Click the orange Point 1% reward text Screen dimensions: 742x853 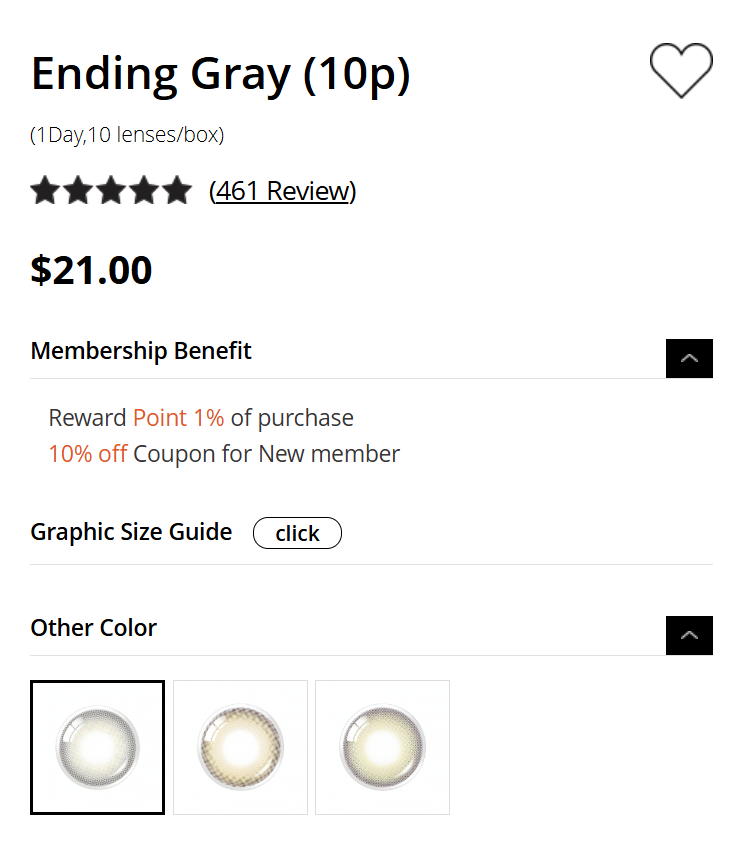(x=178, y=417)
